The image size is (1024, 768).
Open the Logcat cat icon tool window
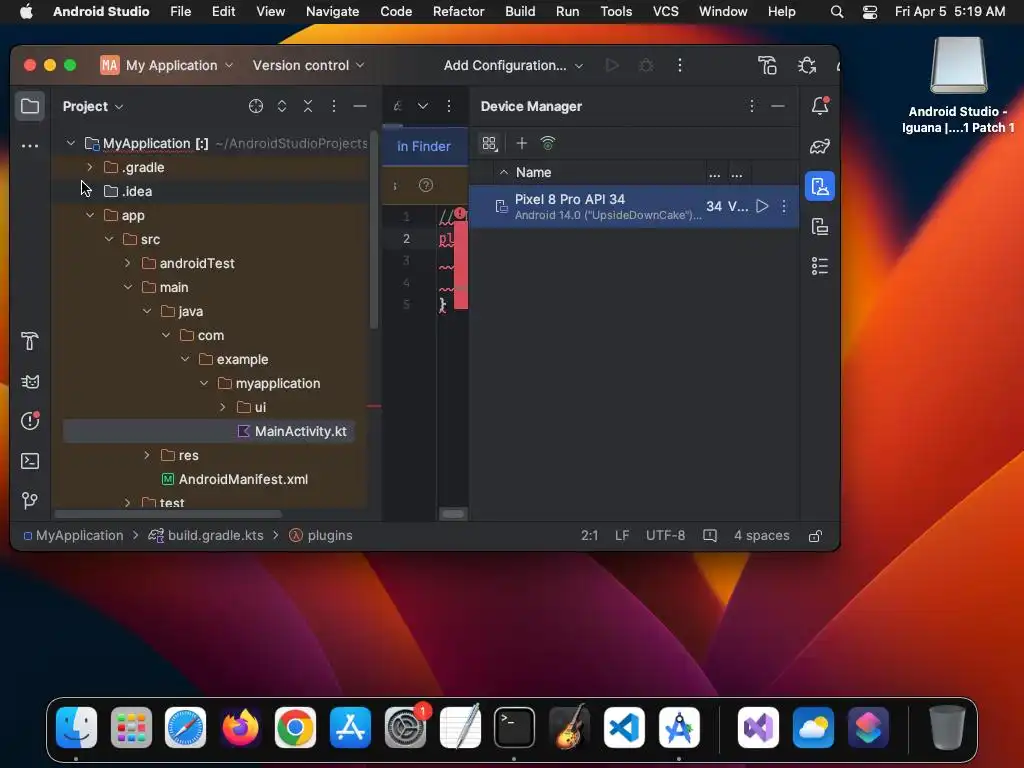(x=30, y=381)
